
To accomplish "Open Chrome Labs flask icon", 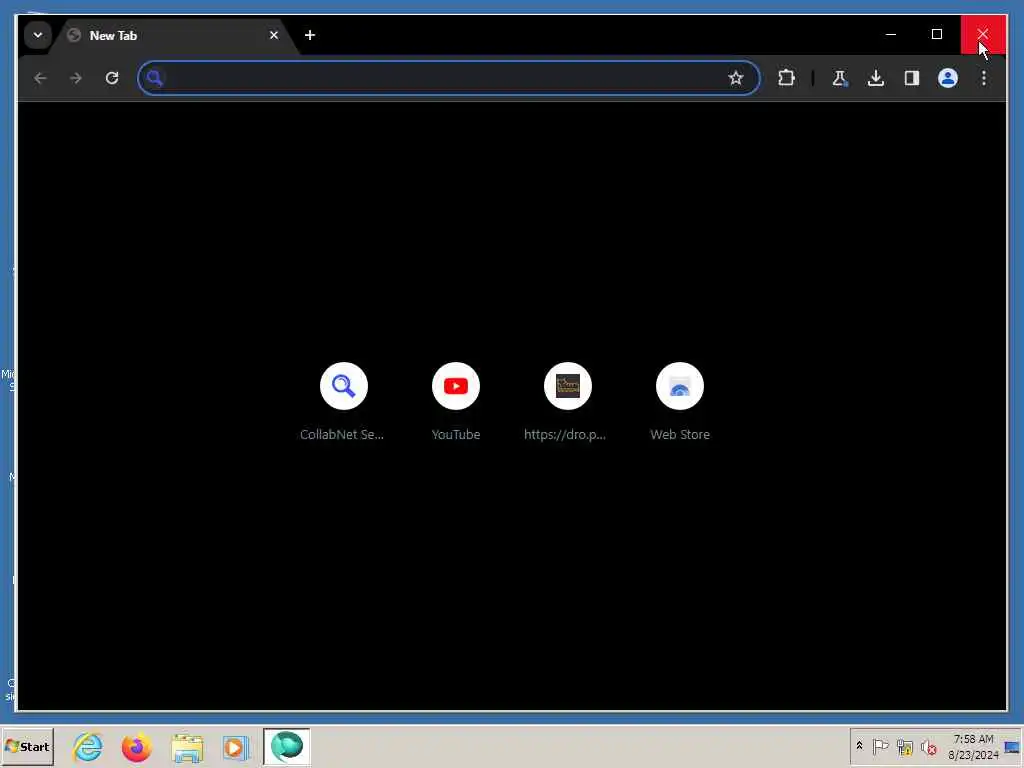I will pos(840,78).
